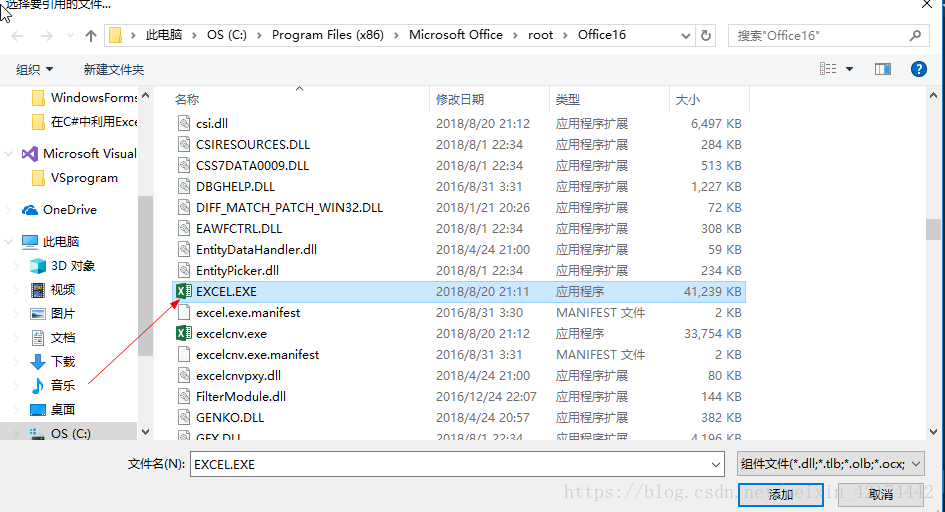945x512 pixels.
Task: Collapse the 此电脑 tree node
Action: pyautogui.click(x=8, y=242)
